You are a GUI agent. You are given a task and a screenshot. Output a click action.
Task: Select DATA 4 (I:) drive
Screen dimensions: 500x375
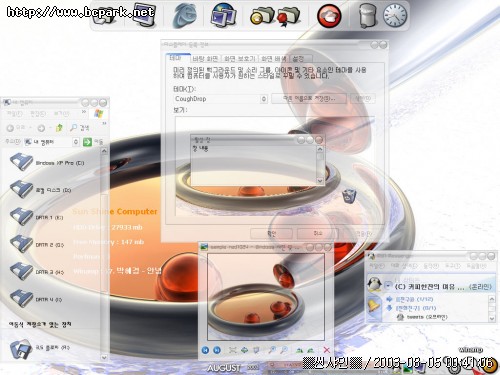[x=36, y=299]
